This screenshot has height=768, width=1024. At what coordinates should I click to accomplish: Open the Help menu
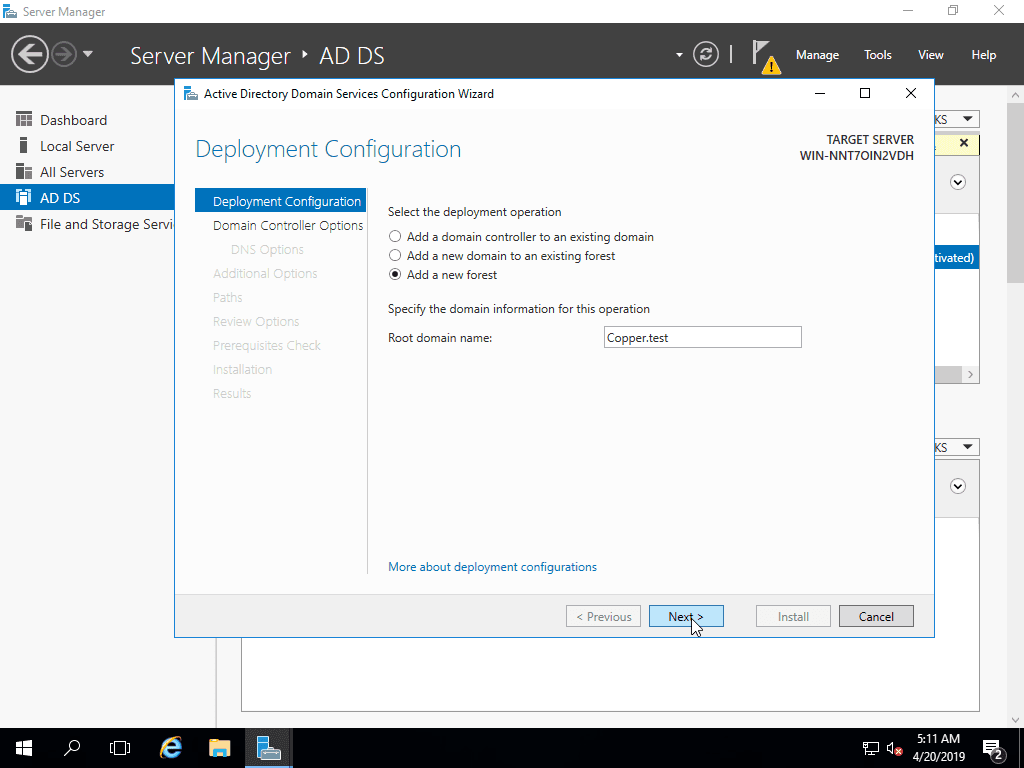tap(984, 55)
